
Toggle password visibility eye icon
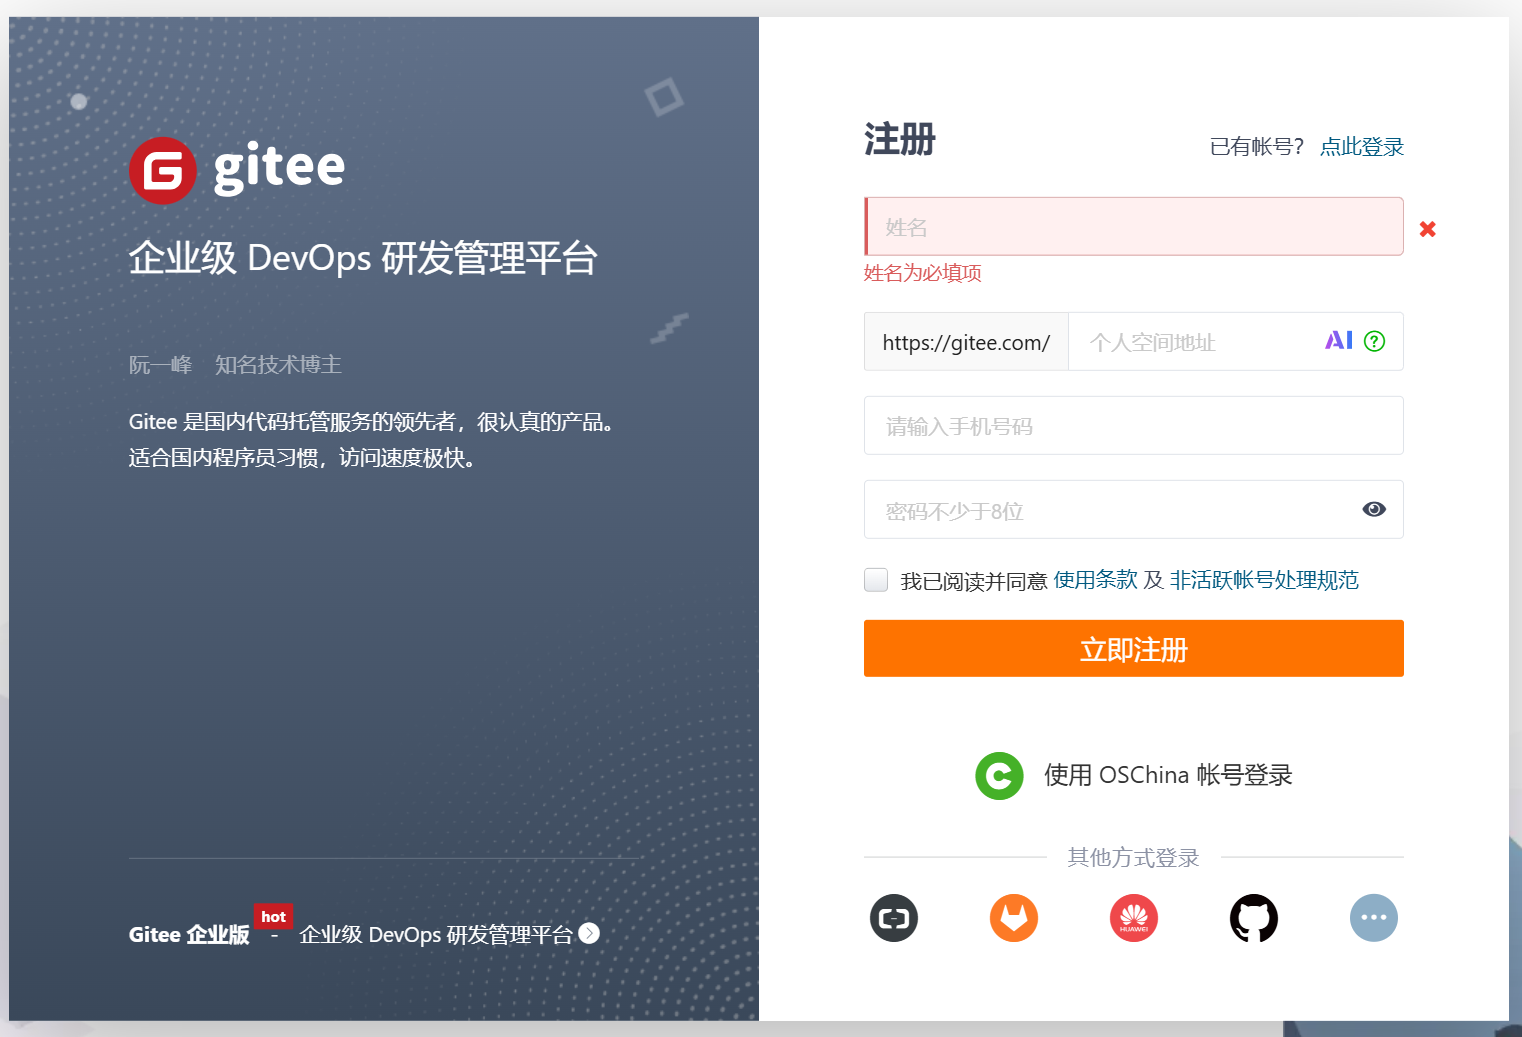(x=1374, y=509)
